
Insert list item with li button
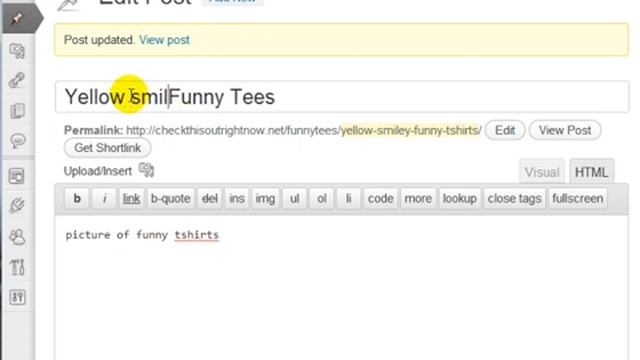pyautogui.click(x=349, y=199)
